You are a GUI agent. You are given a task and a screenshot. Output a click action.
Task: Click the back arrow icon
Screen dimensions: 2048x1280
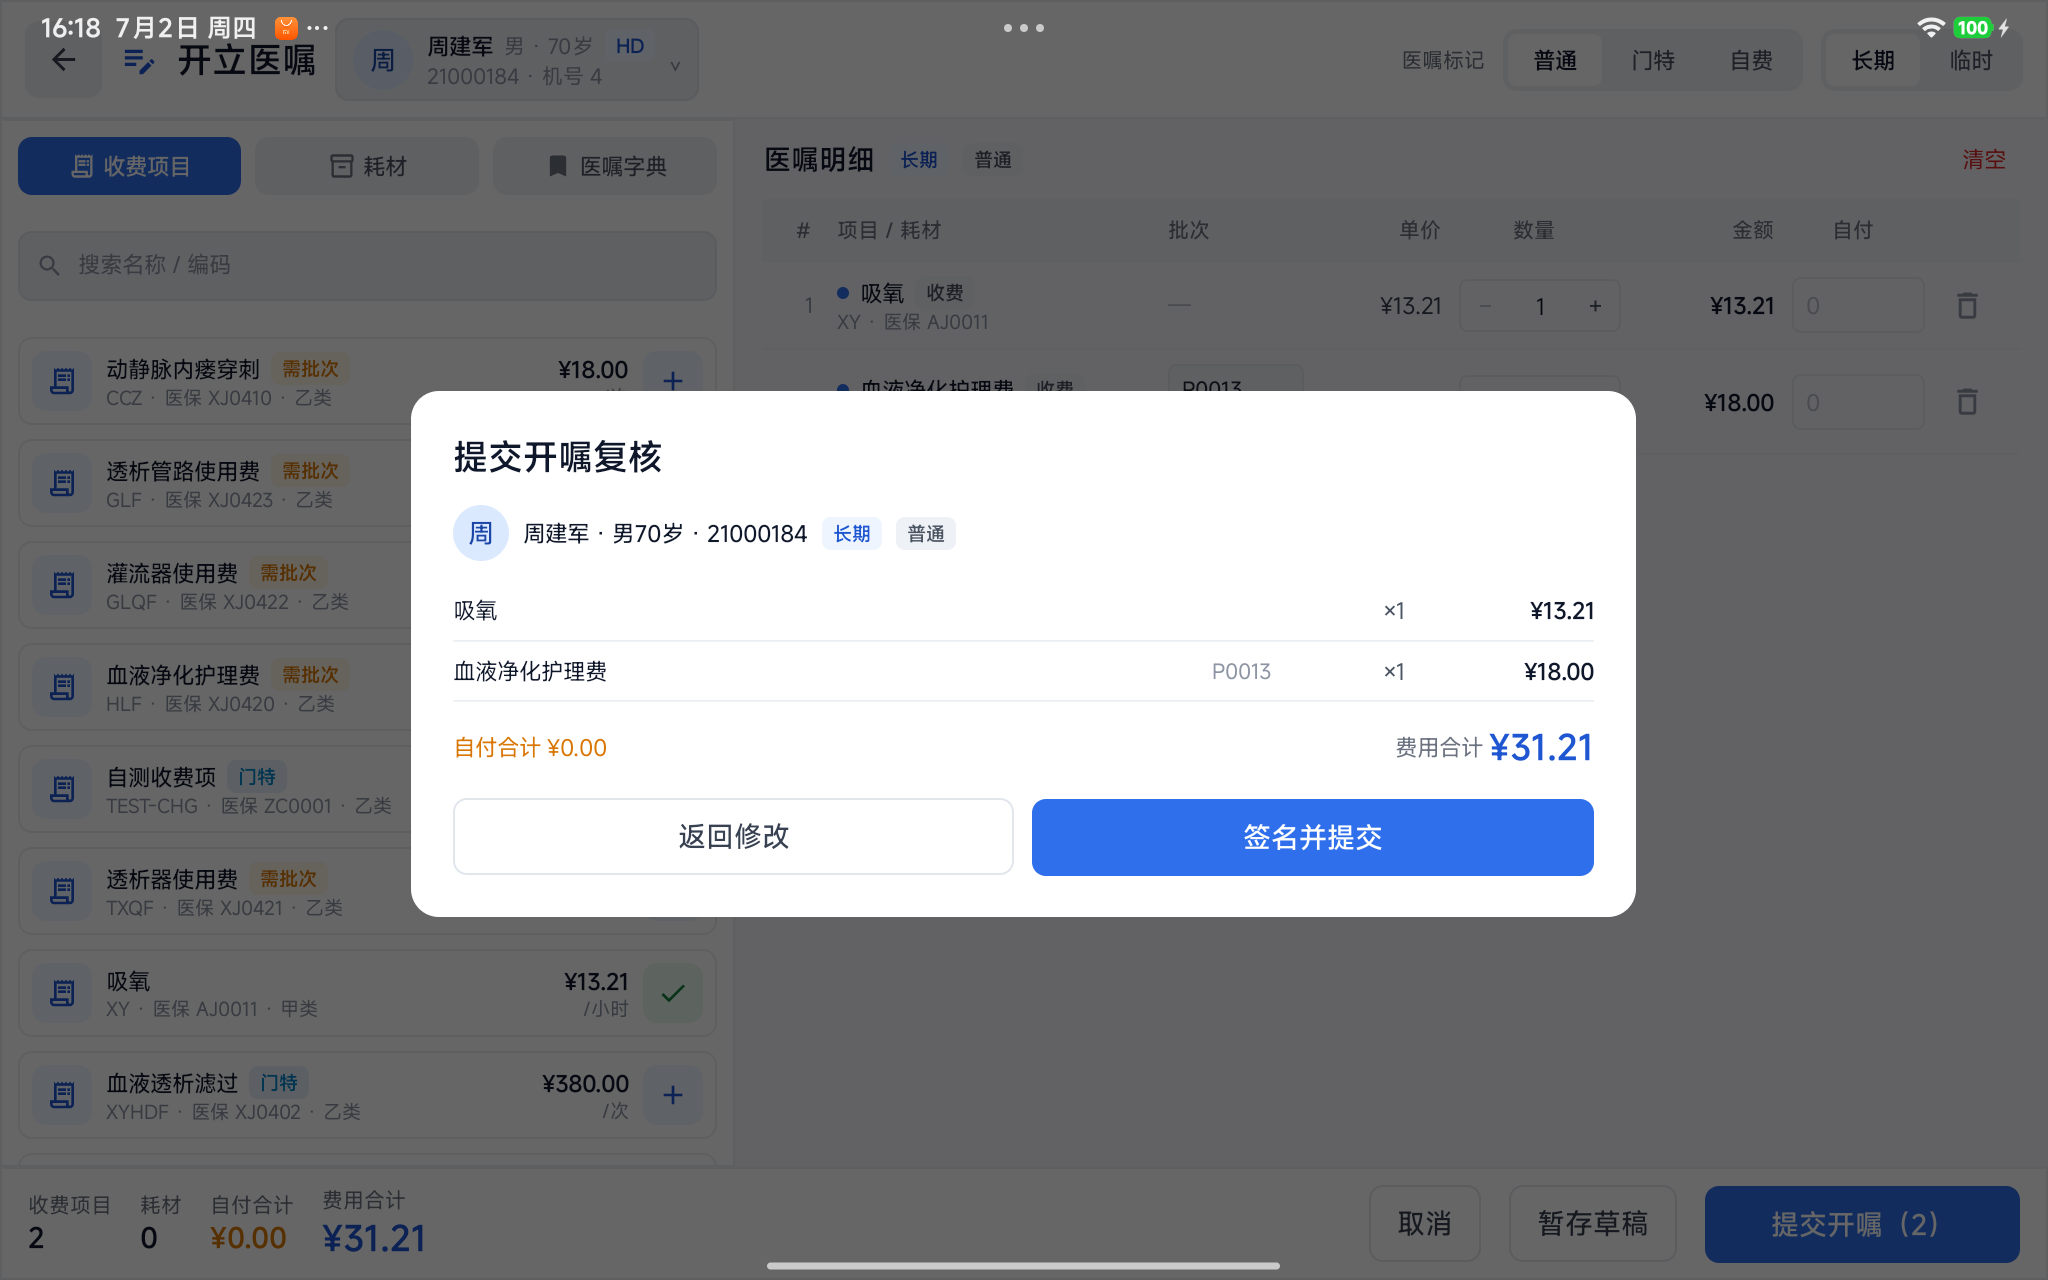(x=64, y=60)
